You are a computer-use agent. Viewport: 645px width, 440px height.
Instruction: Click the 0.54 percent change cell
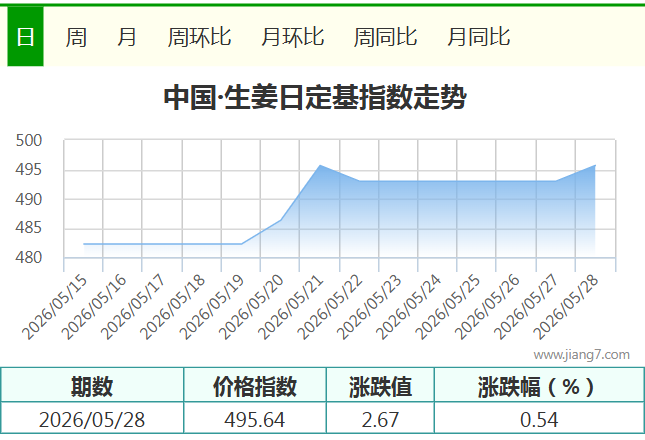click(539, 419)
